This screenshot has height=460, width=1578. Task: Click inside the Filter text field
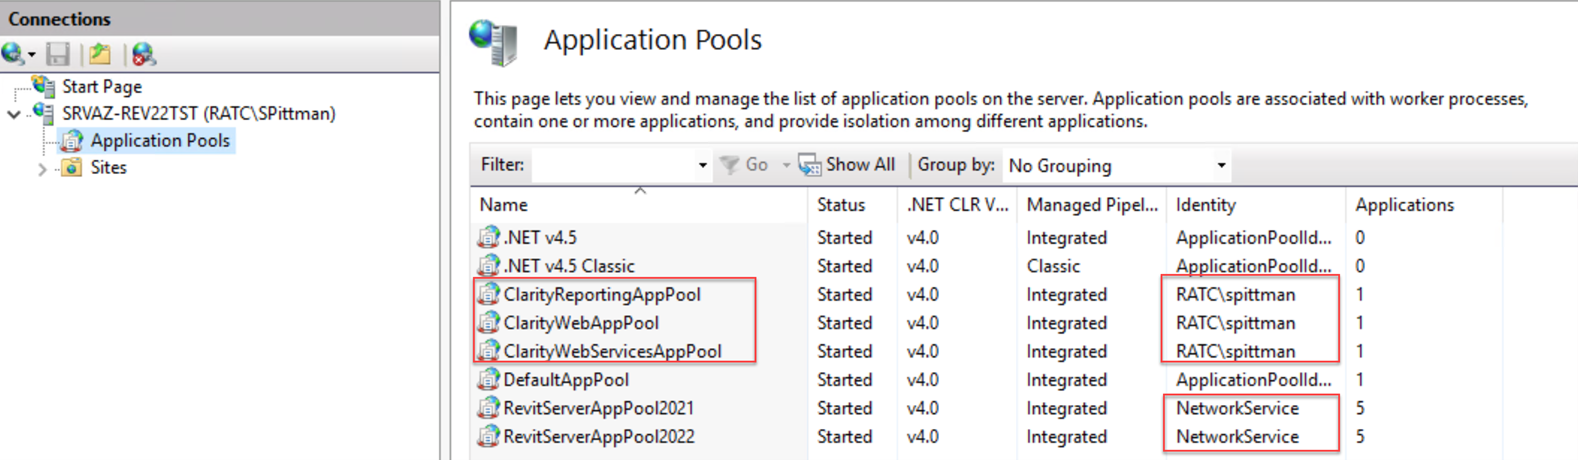pyautogui.click(x=612, y=165)
